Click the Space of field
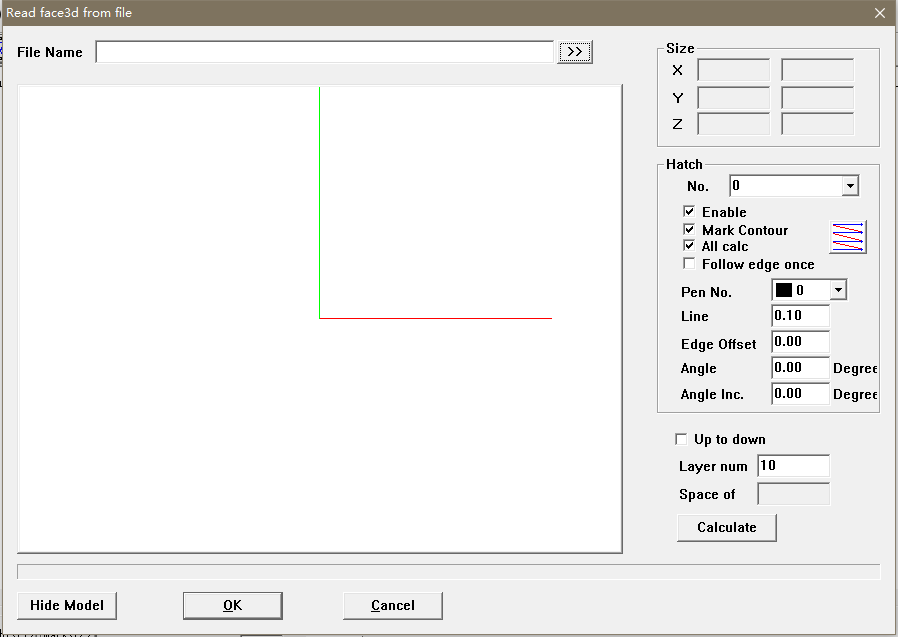This screenshot has height=637, width=898. [793, 494]
